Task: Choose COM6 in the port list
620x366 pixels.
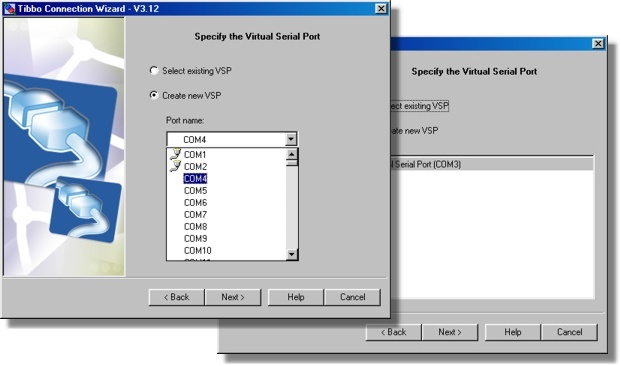Action: [x=195, y=202]
